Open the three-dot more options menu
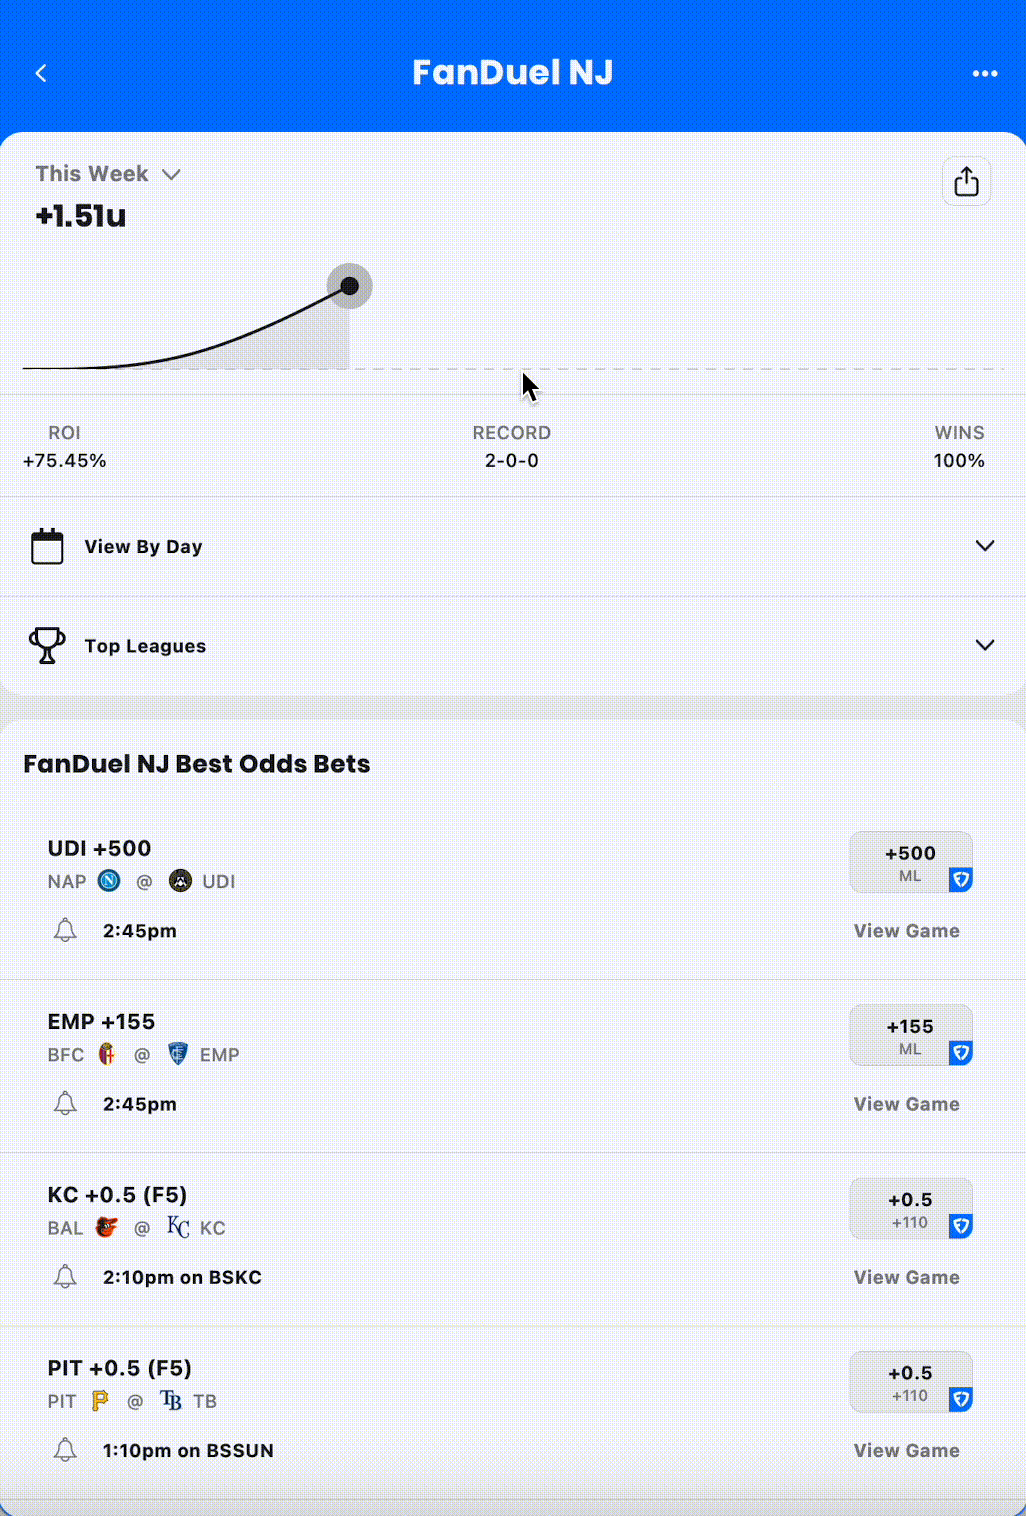Screen dimensions: 1026x1516 [x=985, y=73]
